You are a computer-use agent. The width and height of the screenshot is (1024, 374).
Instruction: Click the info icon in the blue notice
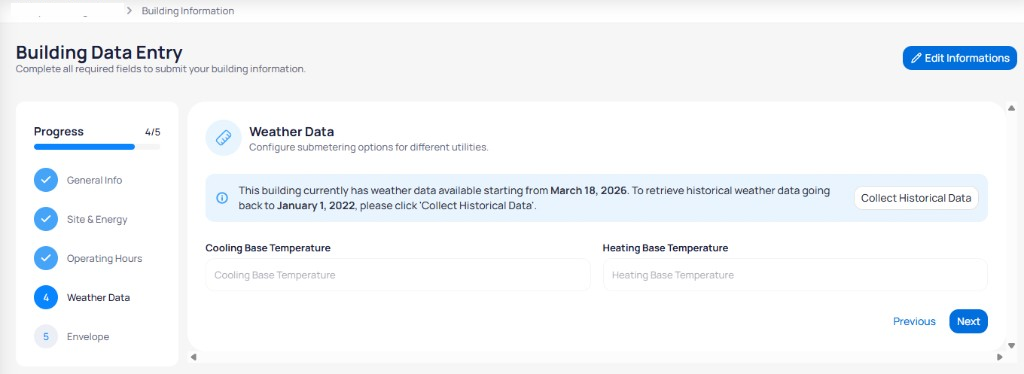[222, 198]
